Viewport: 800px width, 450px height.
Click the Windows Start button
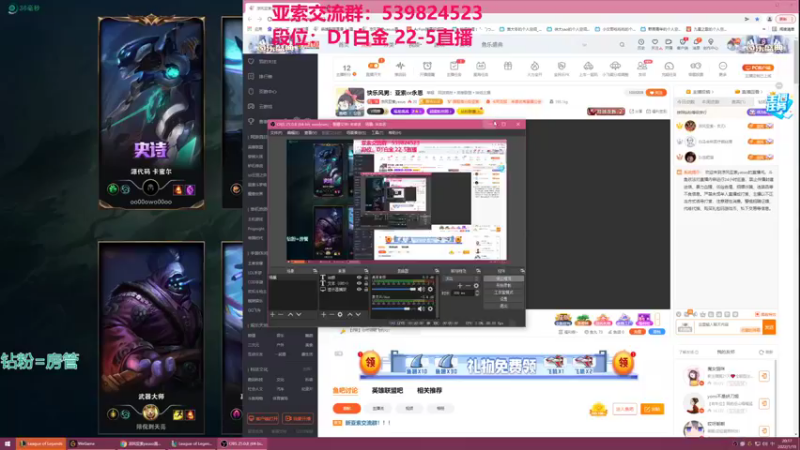click(x=7, y=443)
